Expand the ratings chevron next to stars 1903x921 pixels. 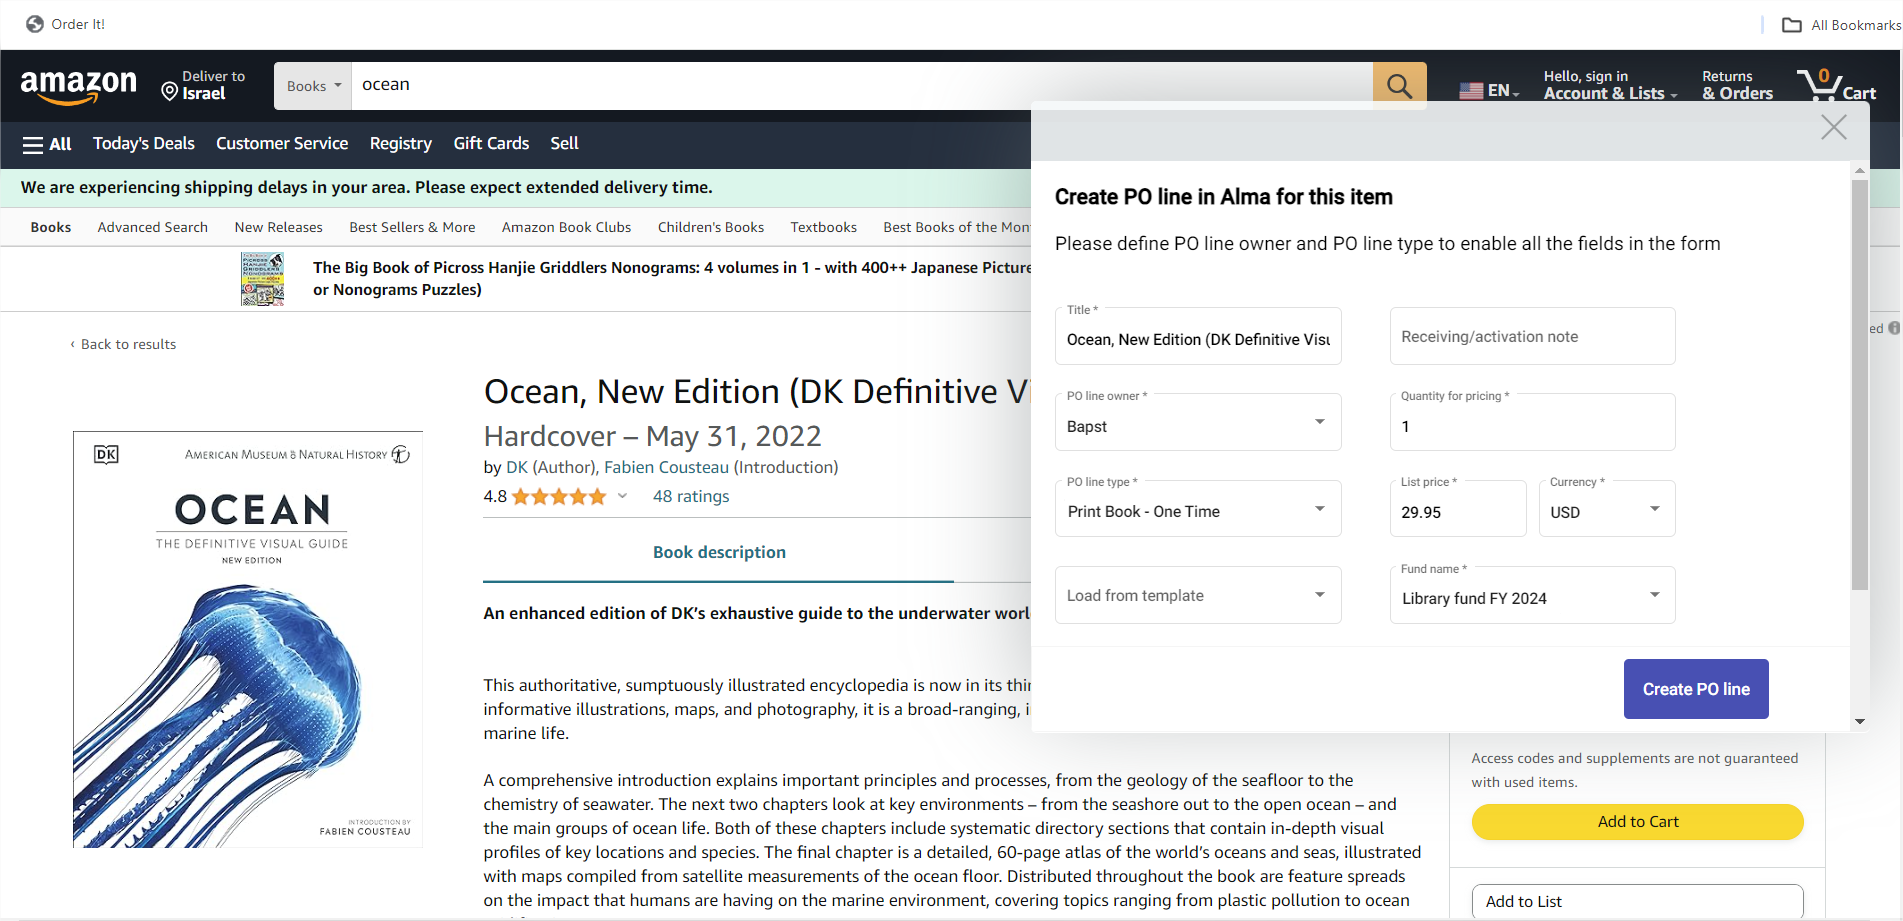[622, 496]
